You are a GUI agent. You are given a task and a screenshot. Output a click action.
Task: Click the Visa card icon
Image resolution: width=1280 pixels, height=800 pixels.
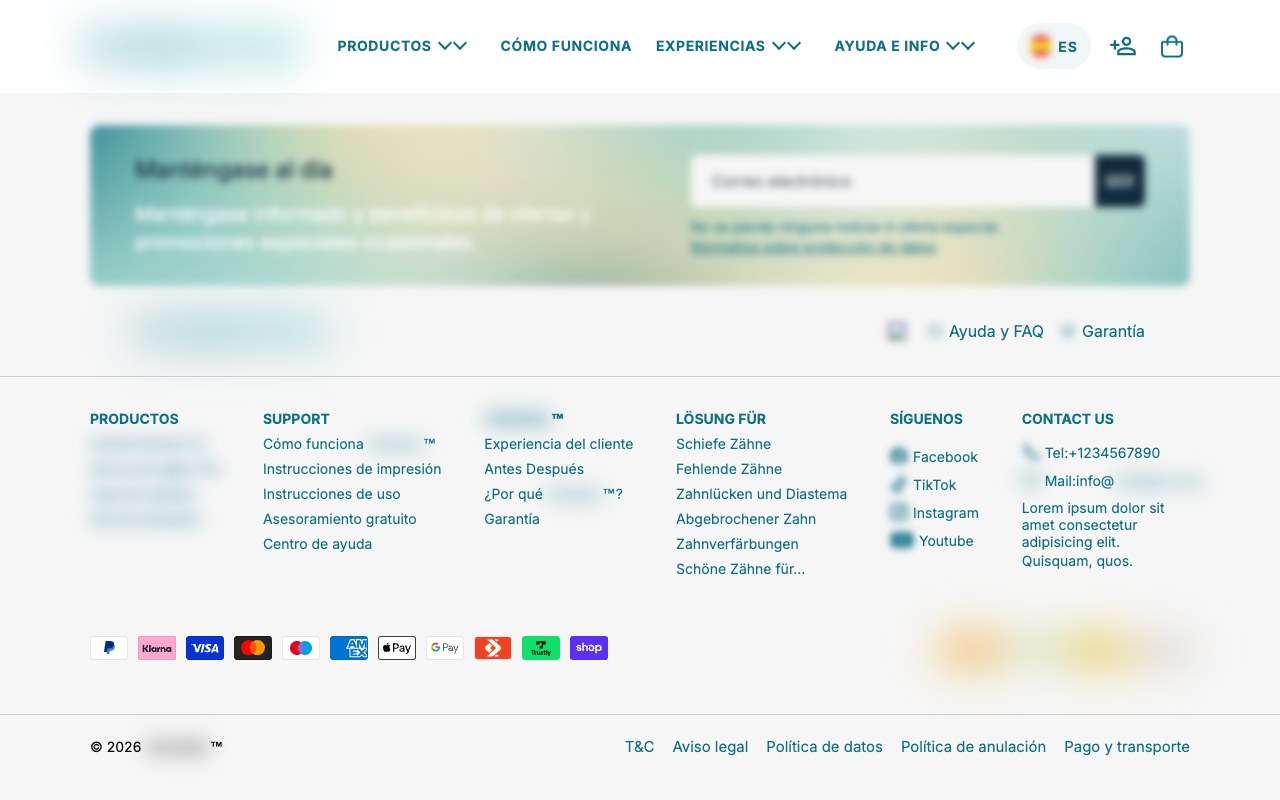[205, 648]
